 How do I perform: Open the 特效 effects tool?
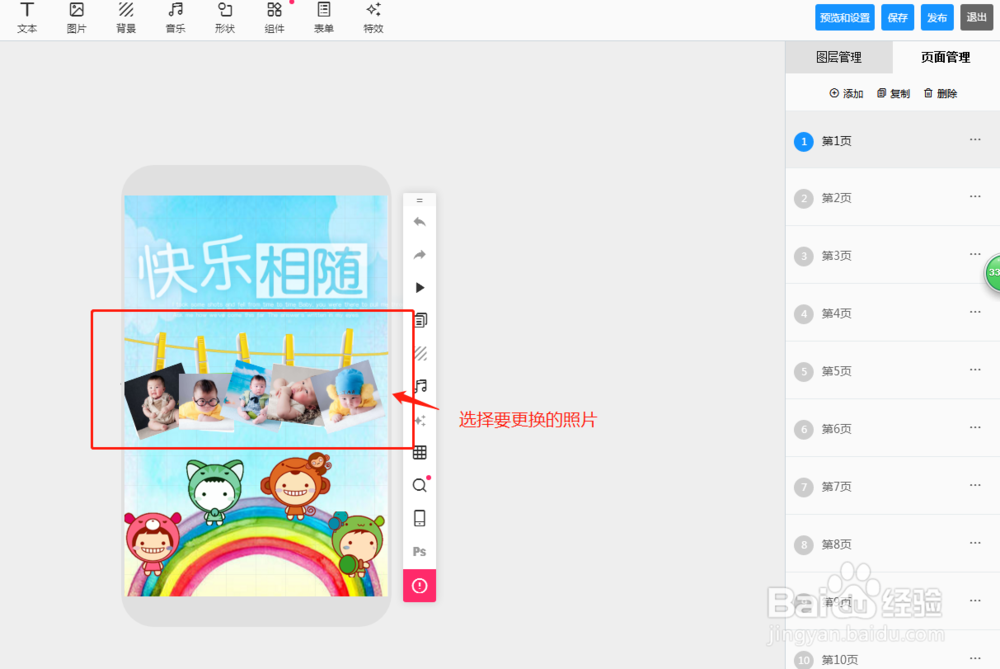point(373,18)
